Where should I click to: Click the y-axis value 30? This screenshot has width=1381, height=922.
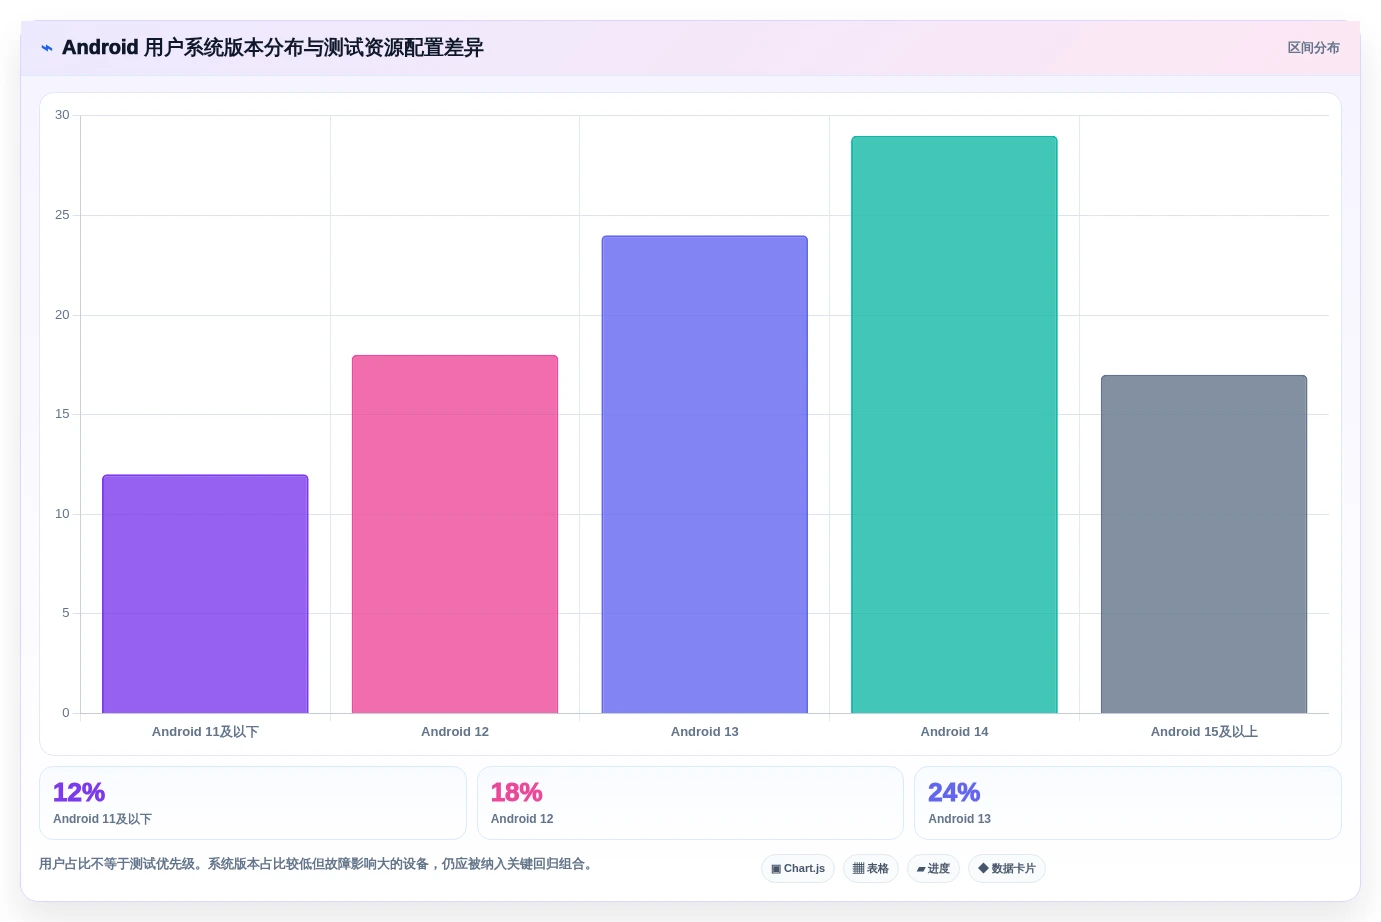[62, 115]
